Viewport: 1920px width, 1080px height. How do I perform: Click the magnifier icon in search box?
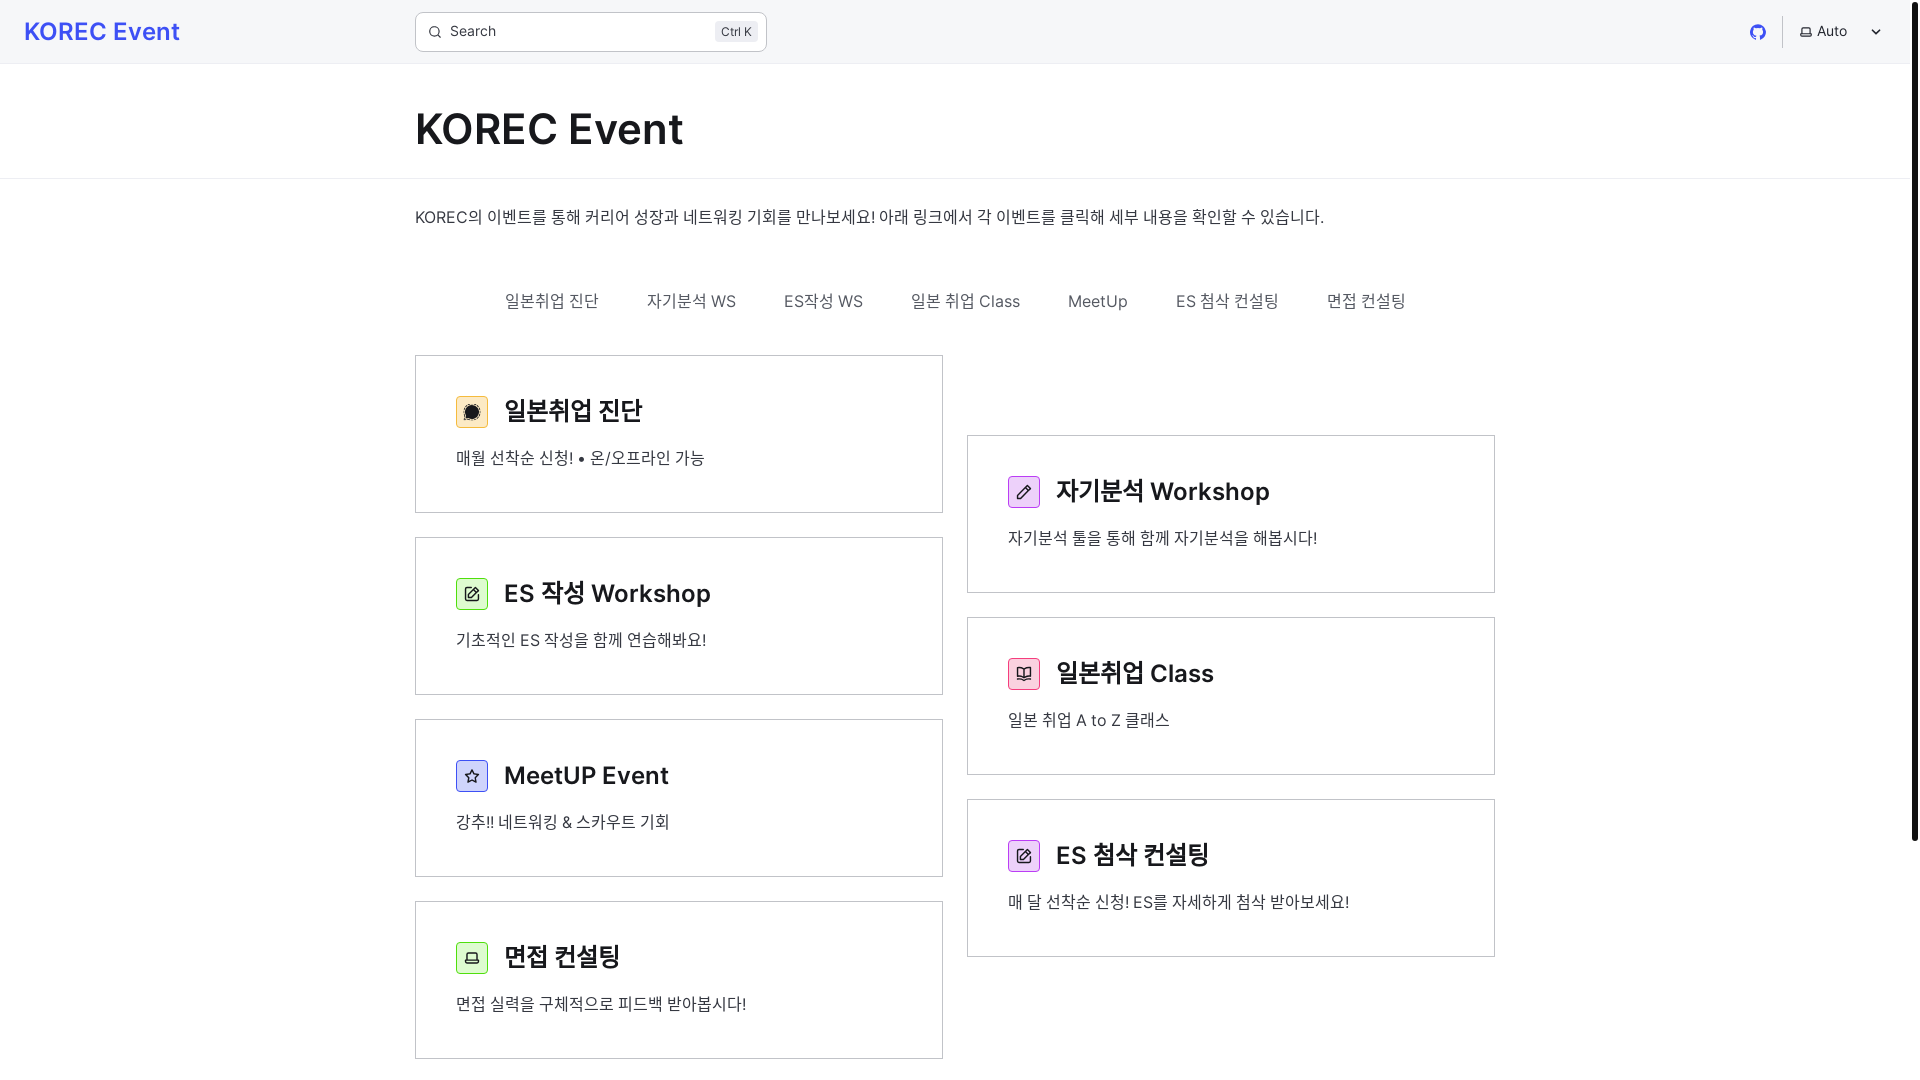tap(435, 32)
